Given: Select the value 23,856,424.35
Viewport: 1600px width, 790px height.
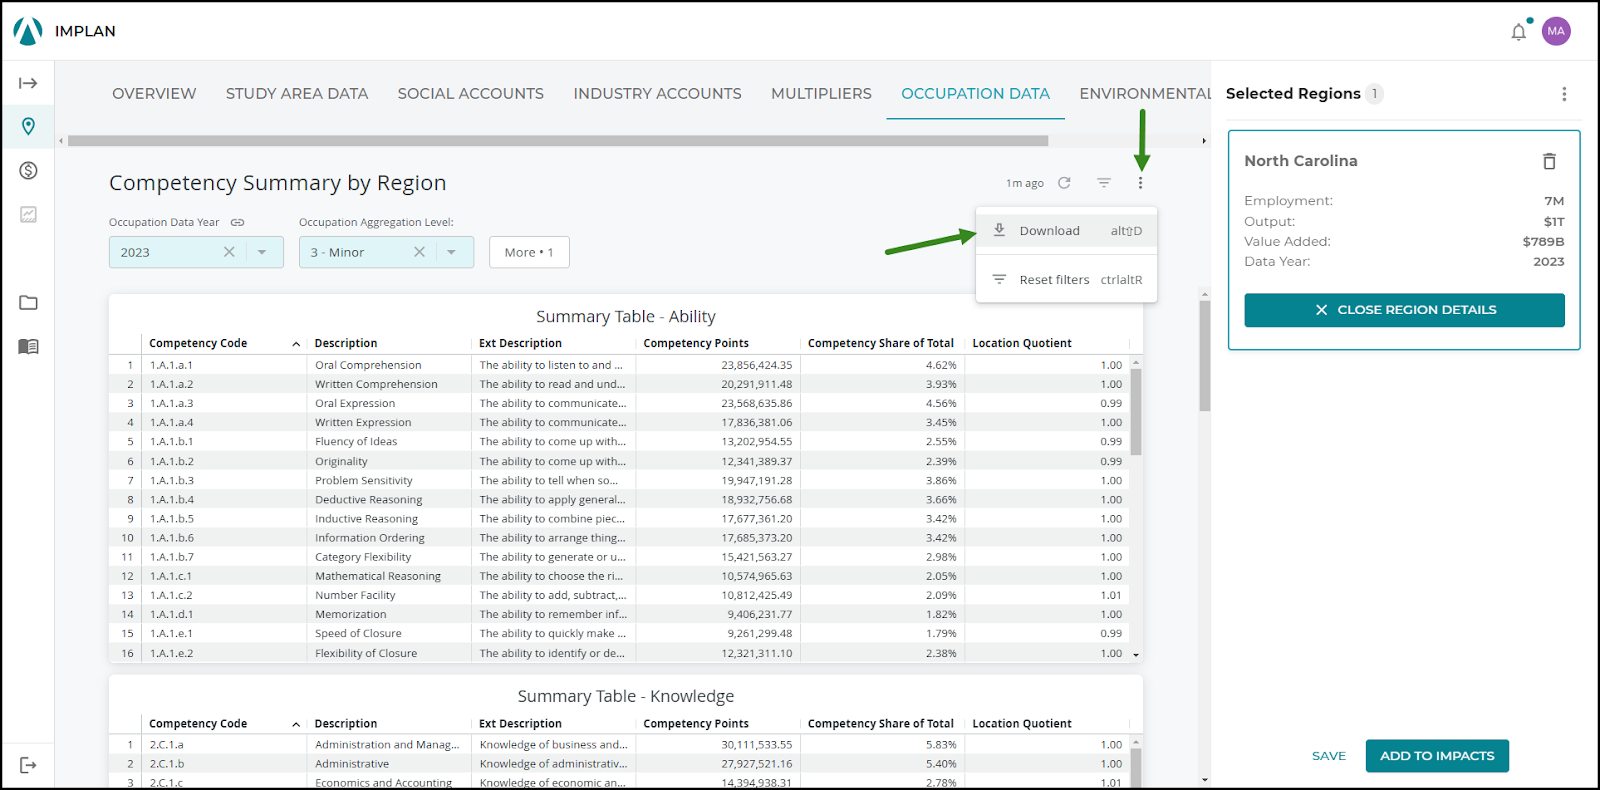Looking at the screenshot, I should pos(757,365).
